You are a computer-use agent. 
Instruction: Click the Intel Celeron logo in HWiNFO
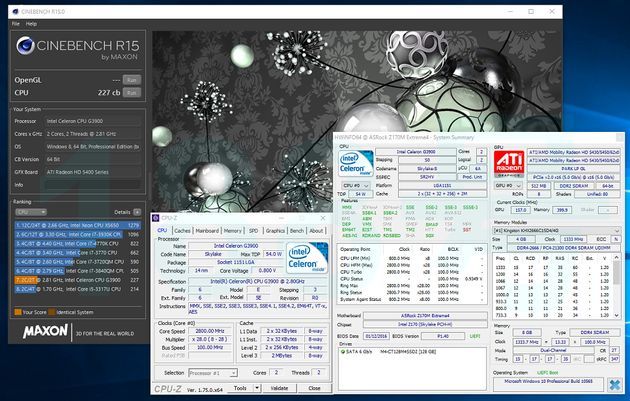pyautogui.click(x=356, y=163)
